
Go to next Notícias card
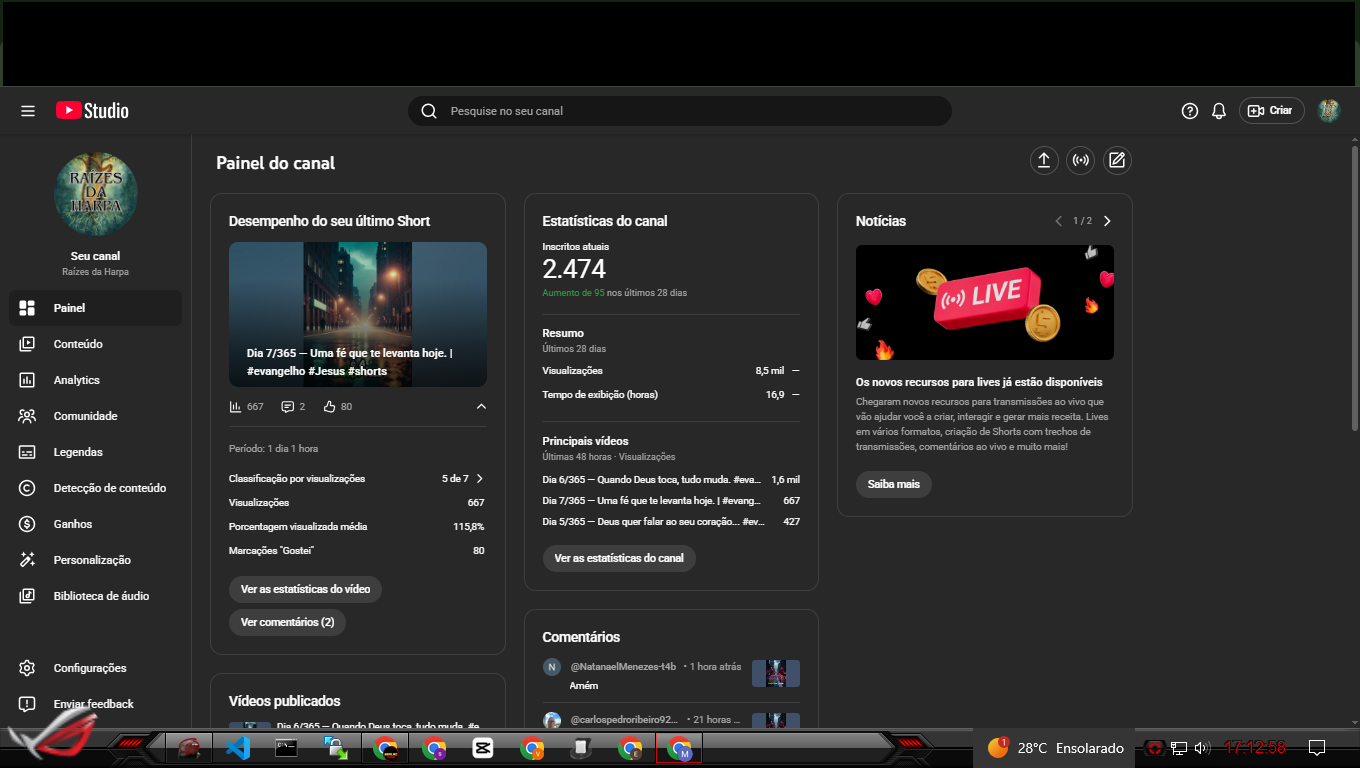tap(1107, 221)
